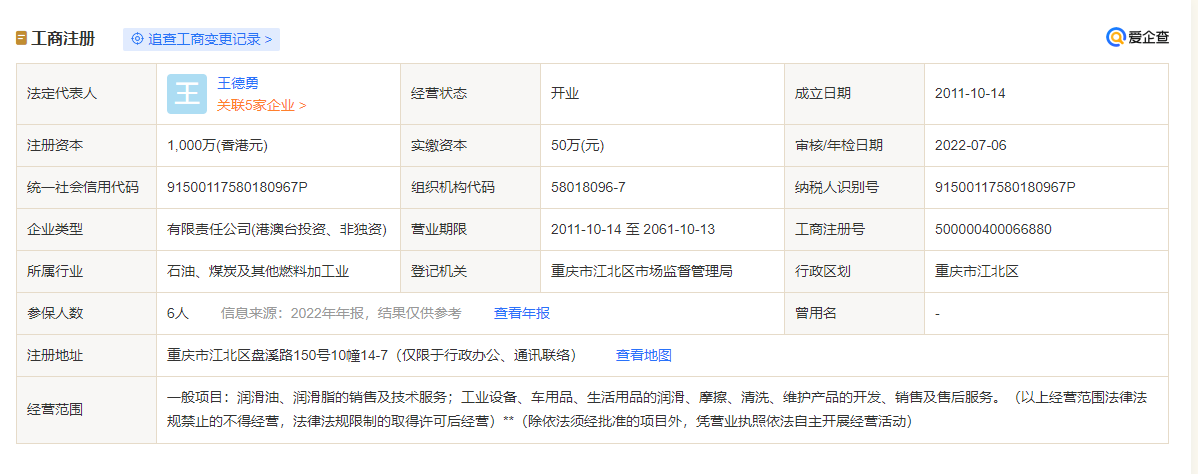Click the 工商注册号 label cell

point(854,229)
